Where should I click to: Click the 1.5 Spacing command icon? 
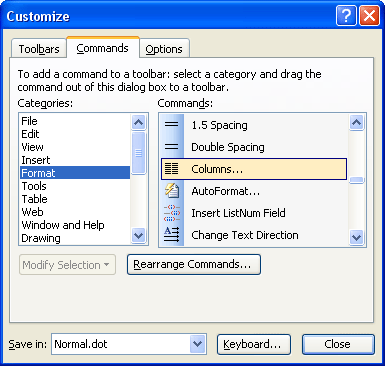172,125
